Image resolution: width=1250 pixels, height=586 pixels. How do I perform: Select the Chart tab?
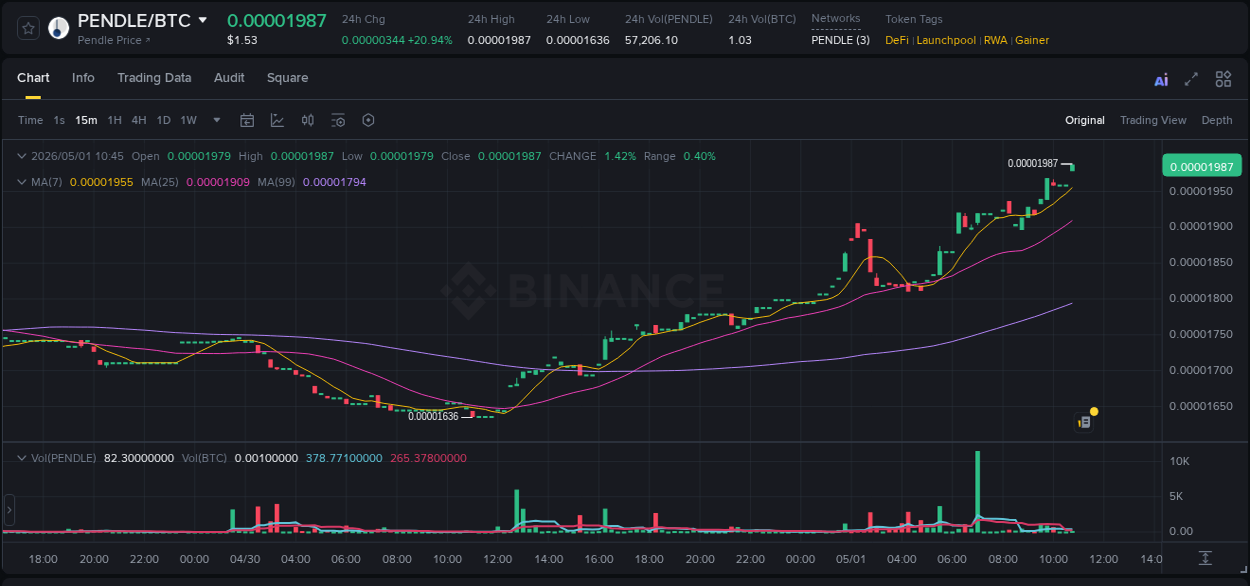pos(33,78)
